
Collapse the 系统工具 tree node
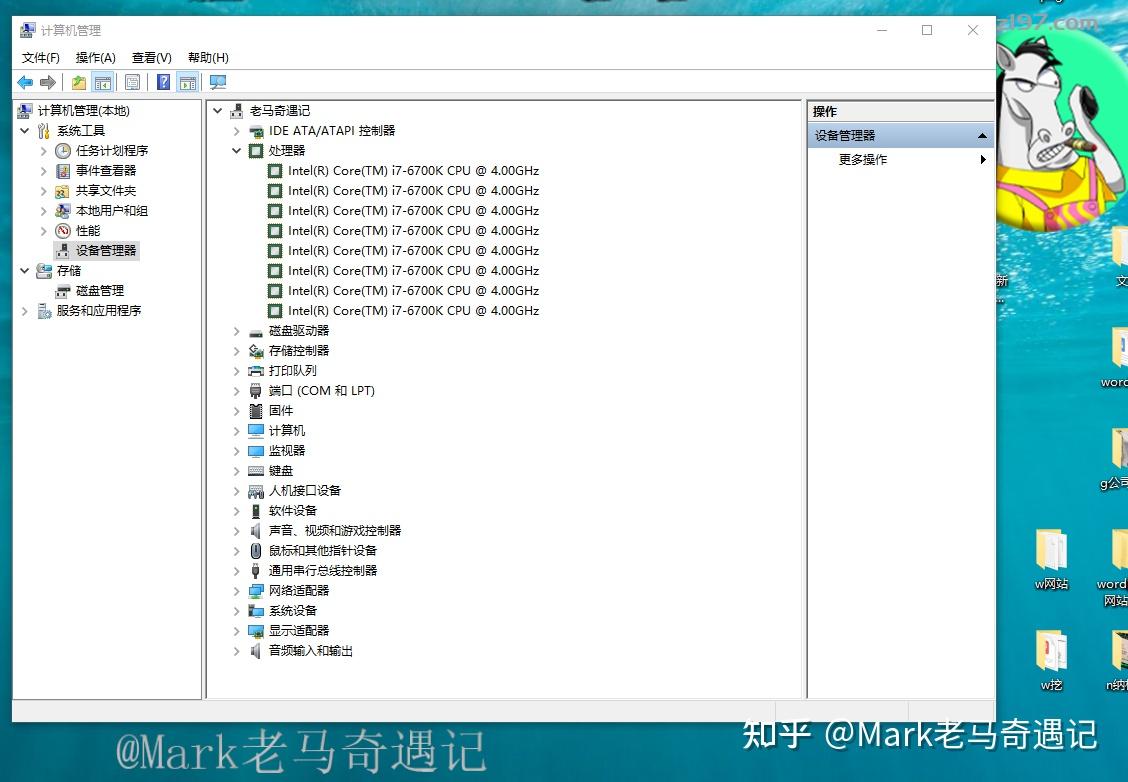[x=24, y=130]
